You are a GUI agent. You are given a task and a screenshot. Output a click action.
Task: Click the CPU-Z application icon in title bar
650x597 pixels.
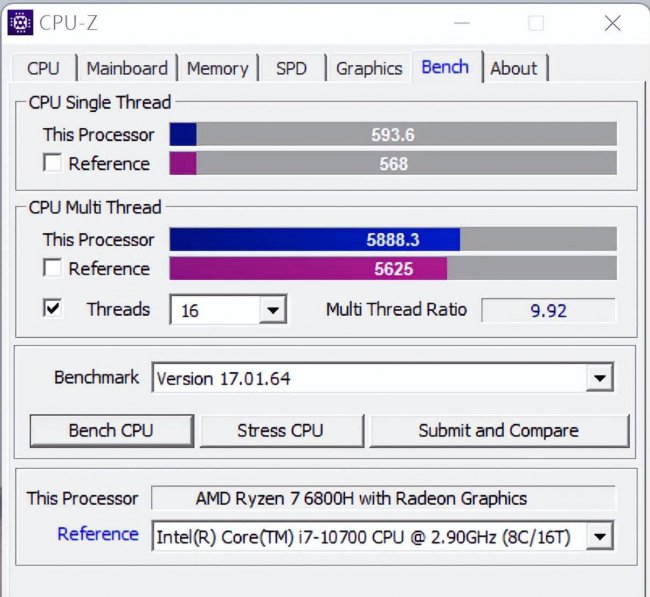(x=20, y=22)
